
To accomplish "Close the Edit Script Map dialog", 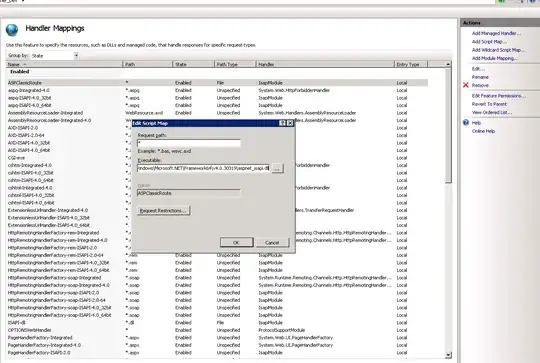I will 290,123.
